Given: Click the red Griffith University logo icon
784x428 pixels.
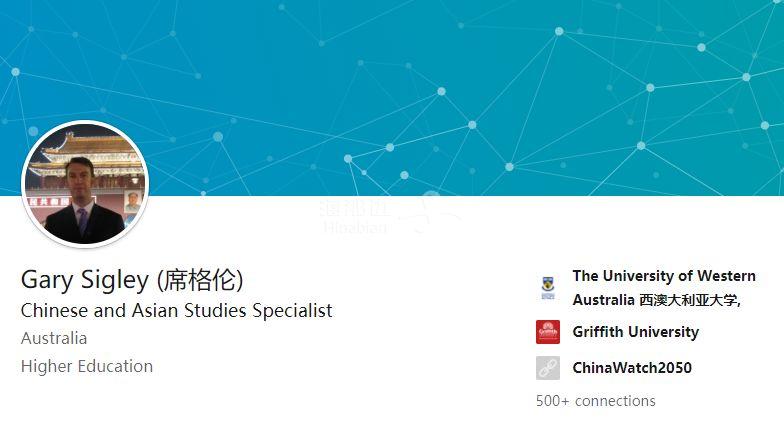Looking at the screenshot, I should (x=548, y=332).
